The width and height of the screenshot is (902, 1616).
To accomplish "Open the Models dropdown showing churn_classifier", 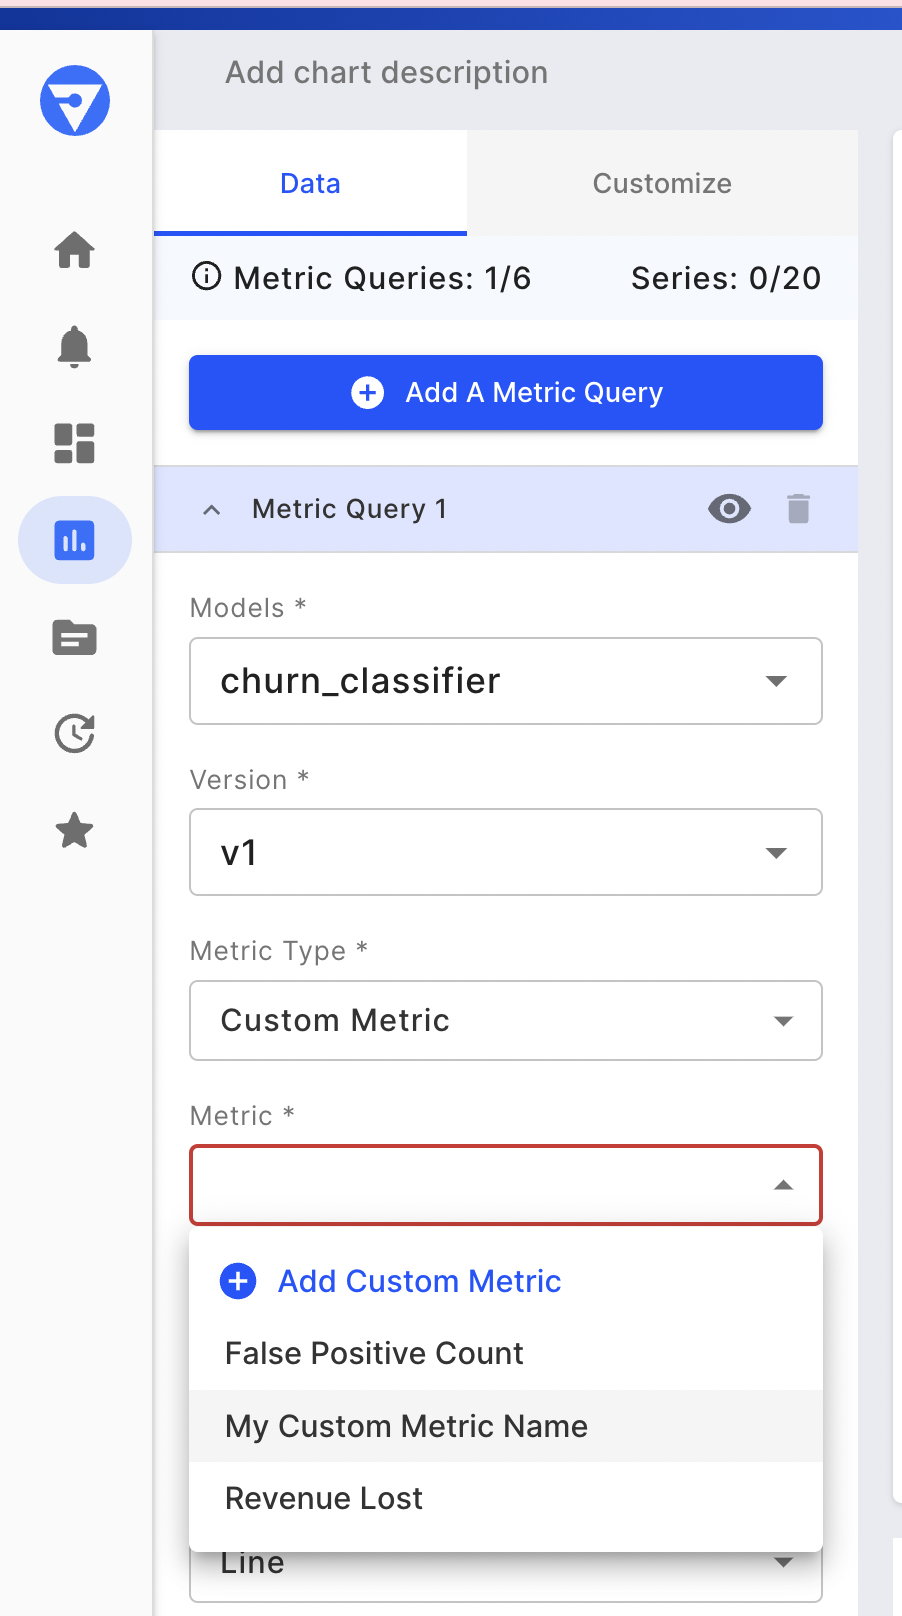I will [506, 681].
